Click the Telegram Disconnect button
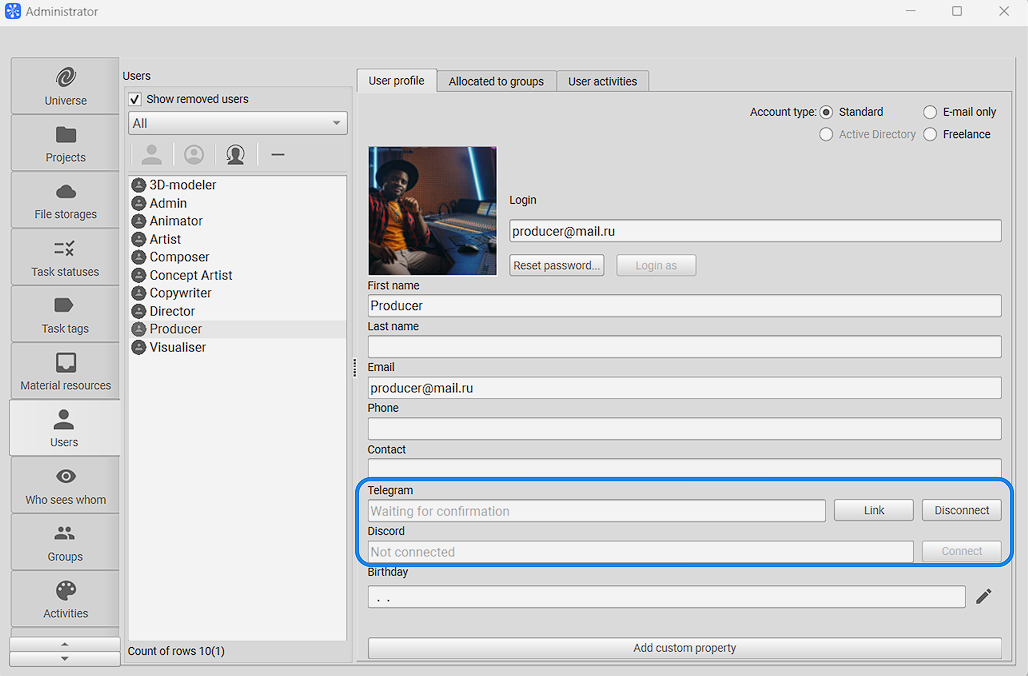This screenshot has height=676, width=1028. point(962,510)
